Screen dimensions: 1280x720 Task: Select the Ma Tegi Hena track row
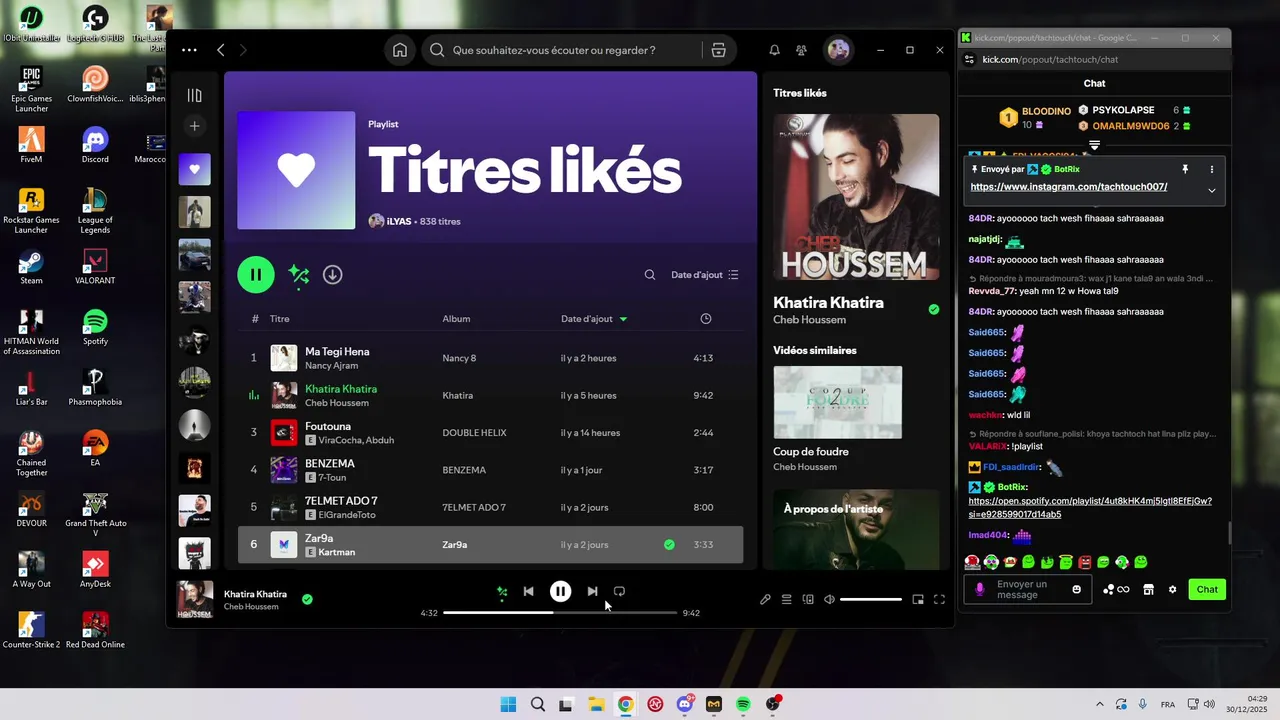click(x=490, y=358)
